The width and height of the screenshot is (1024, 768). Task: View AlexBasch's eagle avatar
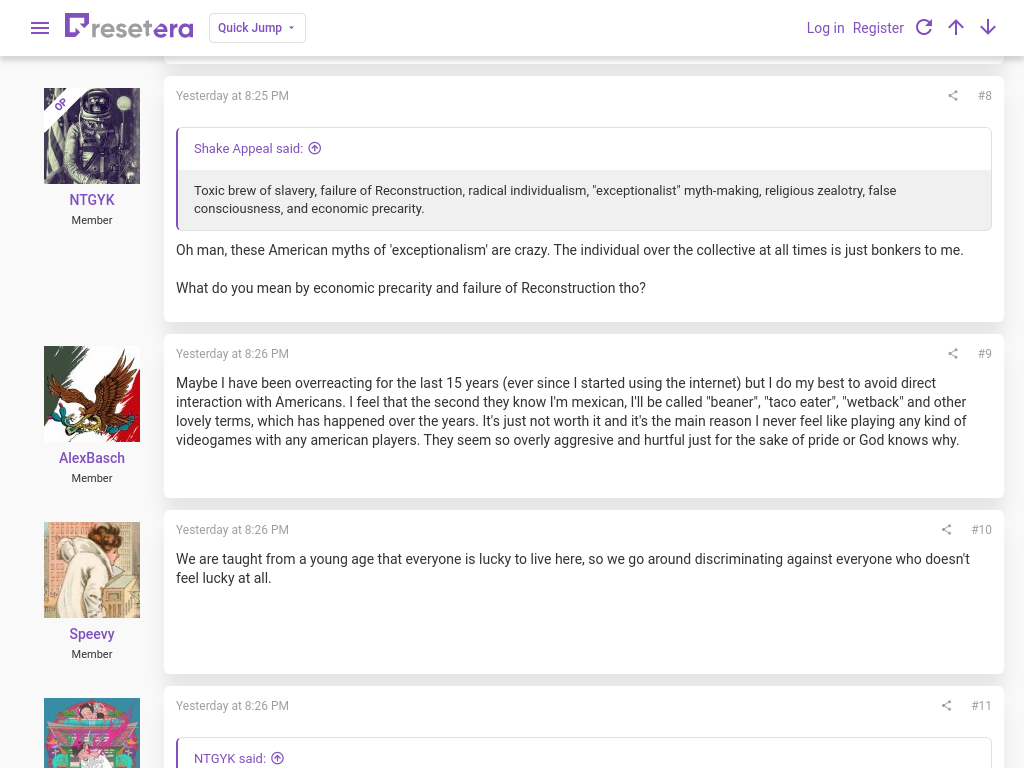point(92,394)
